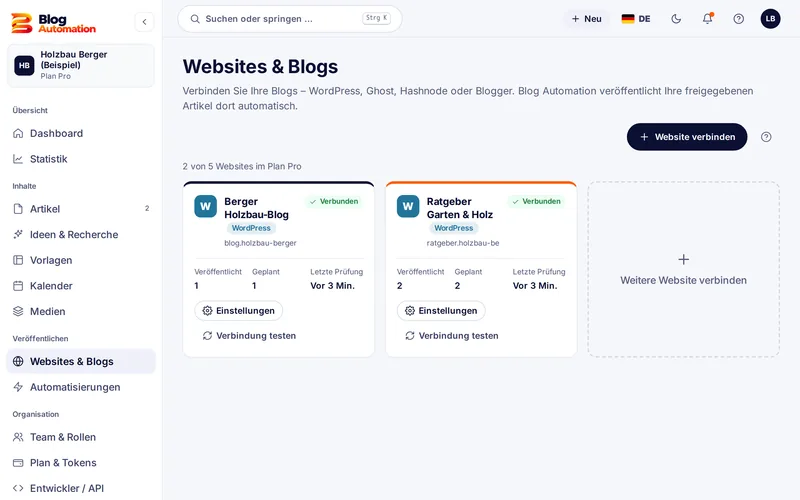Open notifications bell
The height and width of the screenshot is (500, 800).
(x=707, y=19)
